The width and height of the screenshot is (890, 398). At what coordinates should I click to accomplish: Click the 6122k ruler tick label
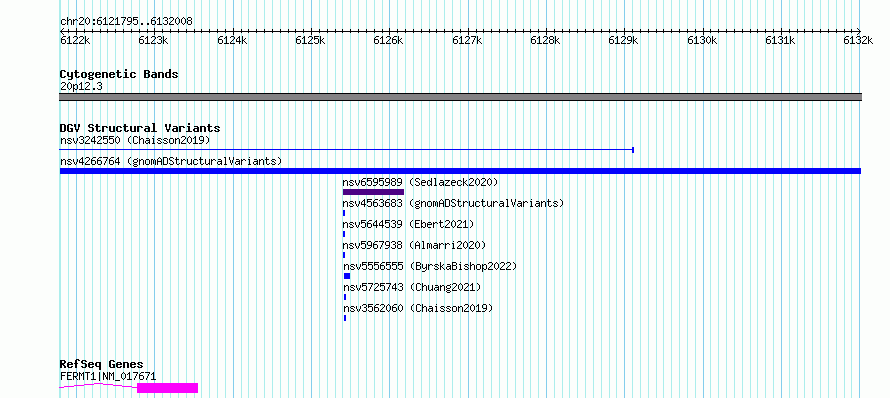pyautogui.click(x=75, y=40)
